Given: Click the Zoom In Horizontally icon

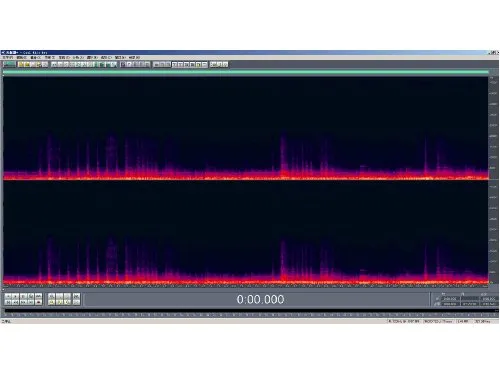Looking at the screenshot, I should 51,296.
